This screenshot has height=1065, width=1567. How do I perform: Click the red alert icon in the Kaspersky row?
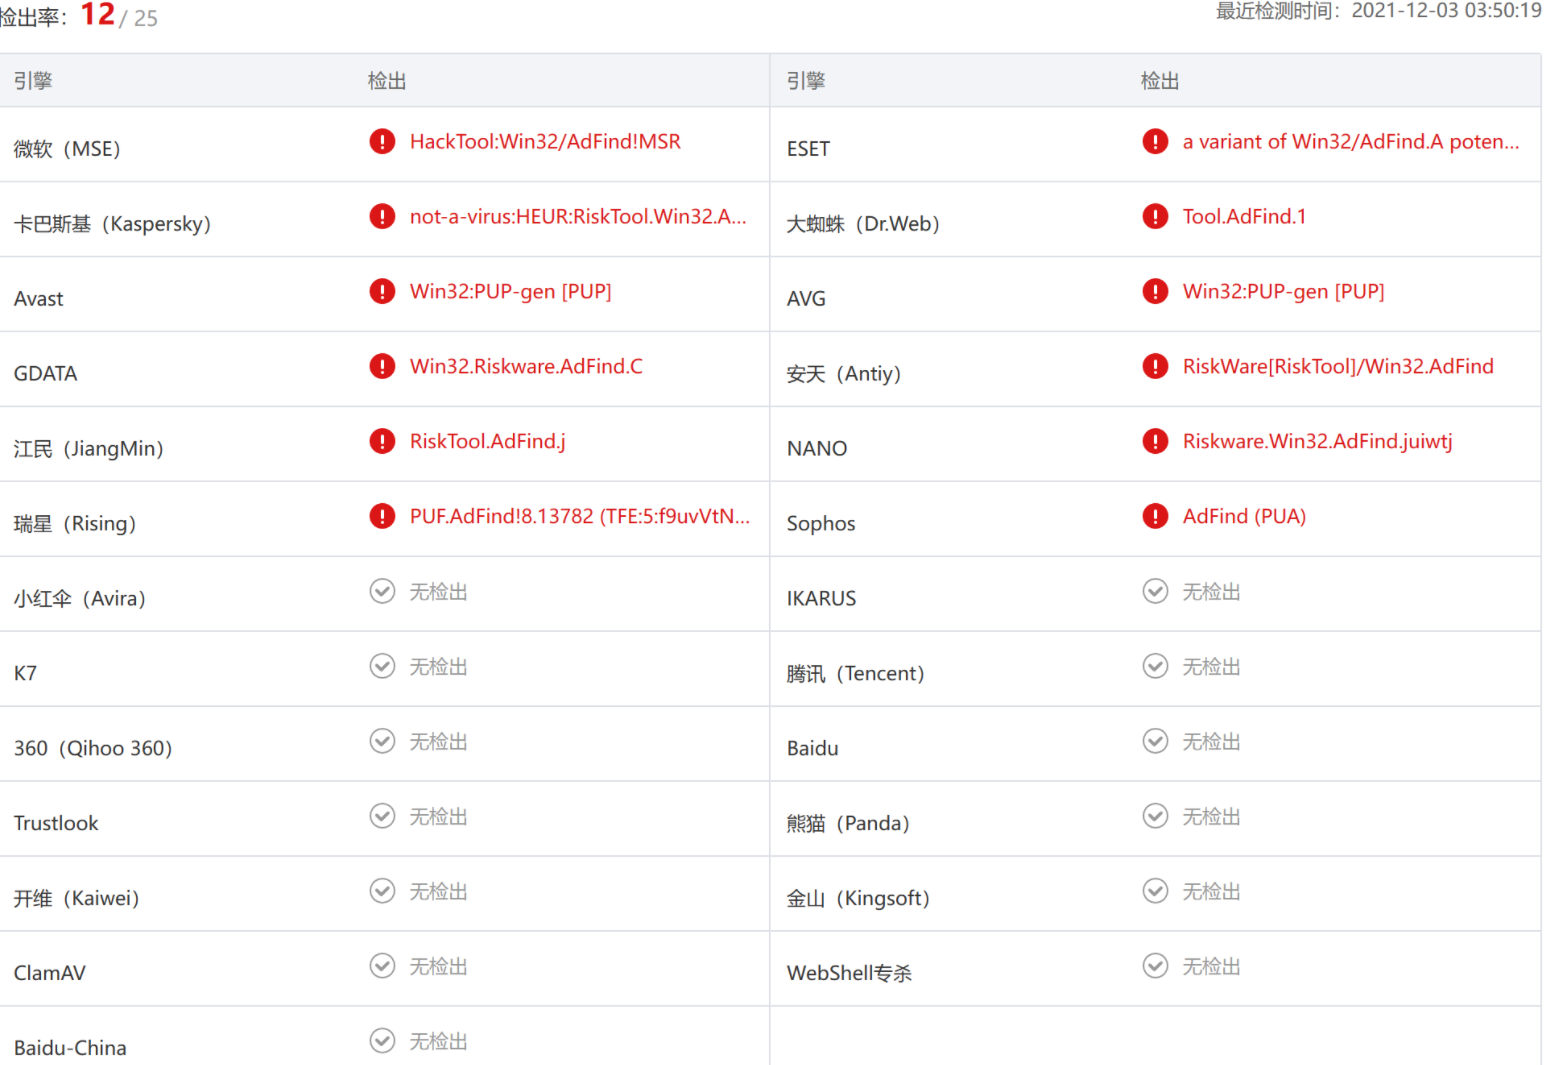(x=382, y=216)
